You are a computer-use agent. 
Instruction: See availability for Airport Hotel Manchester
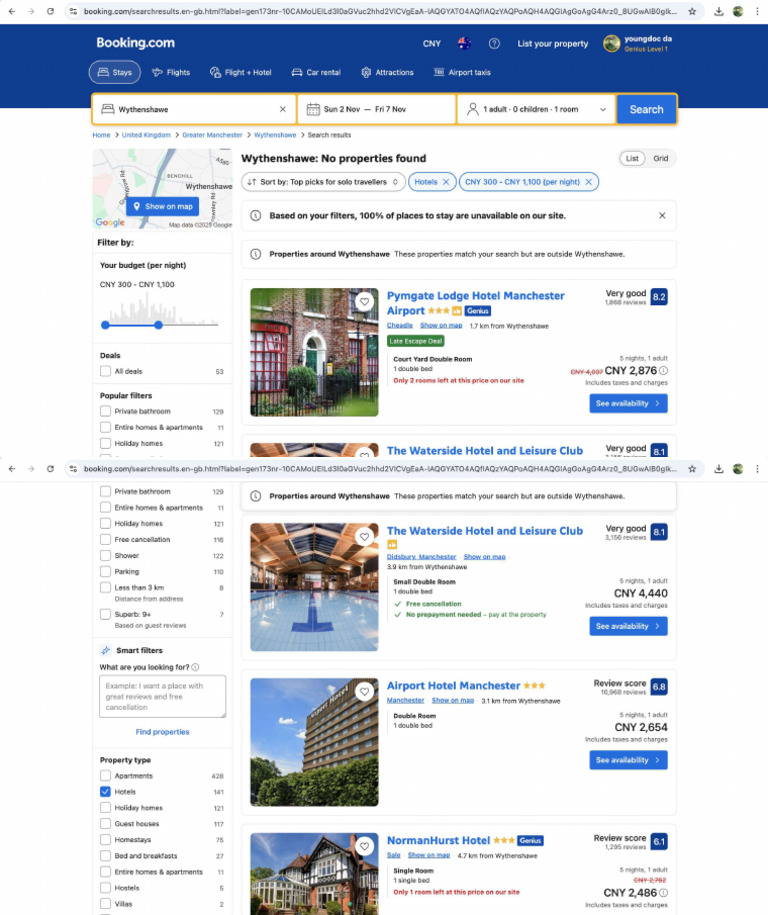pos(628,760)
